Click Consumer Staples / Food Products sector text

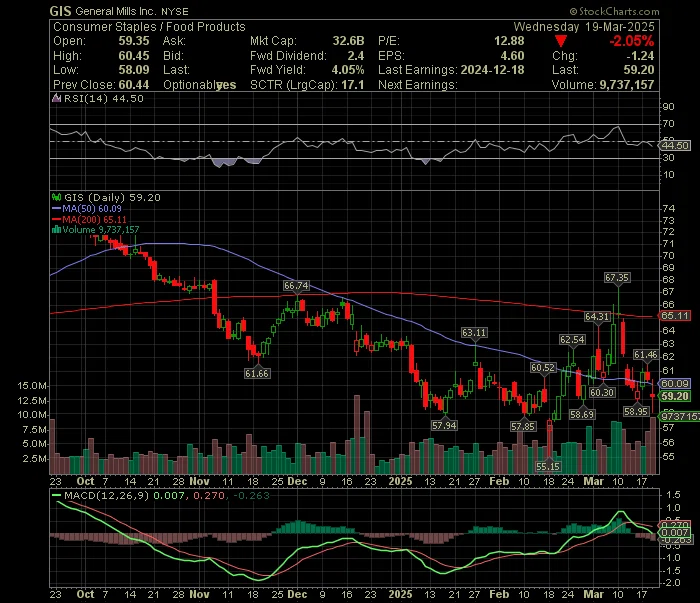point(149,27)
